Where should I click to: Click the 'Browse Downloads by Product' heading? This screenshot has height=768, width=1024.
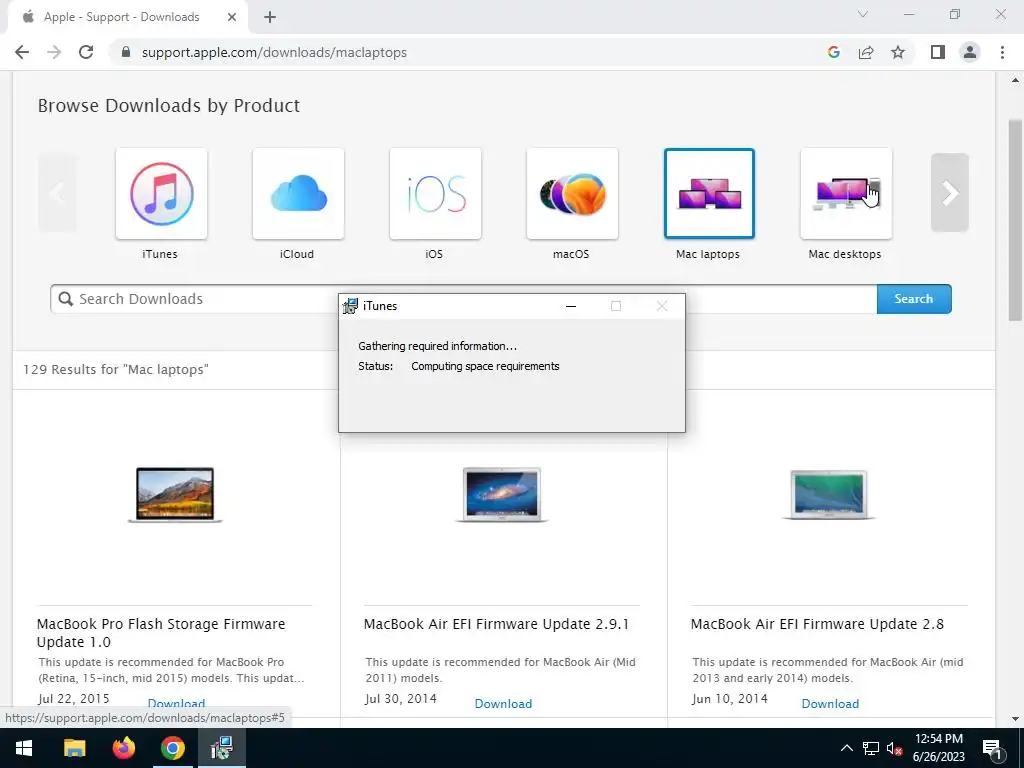pos(168,105)
